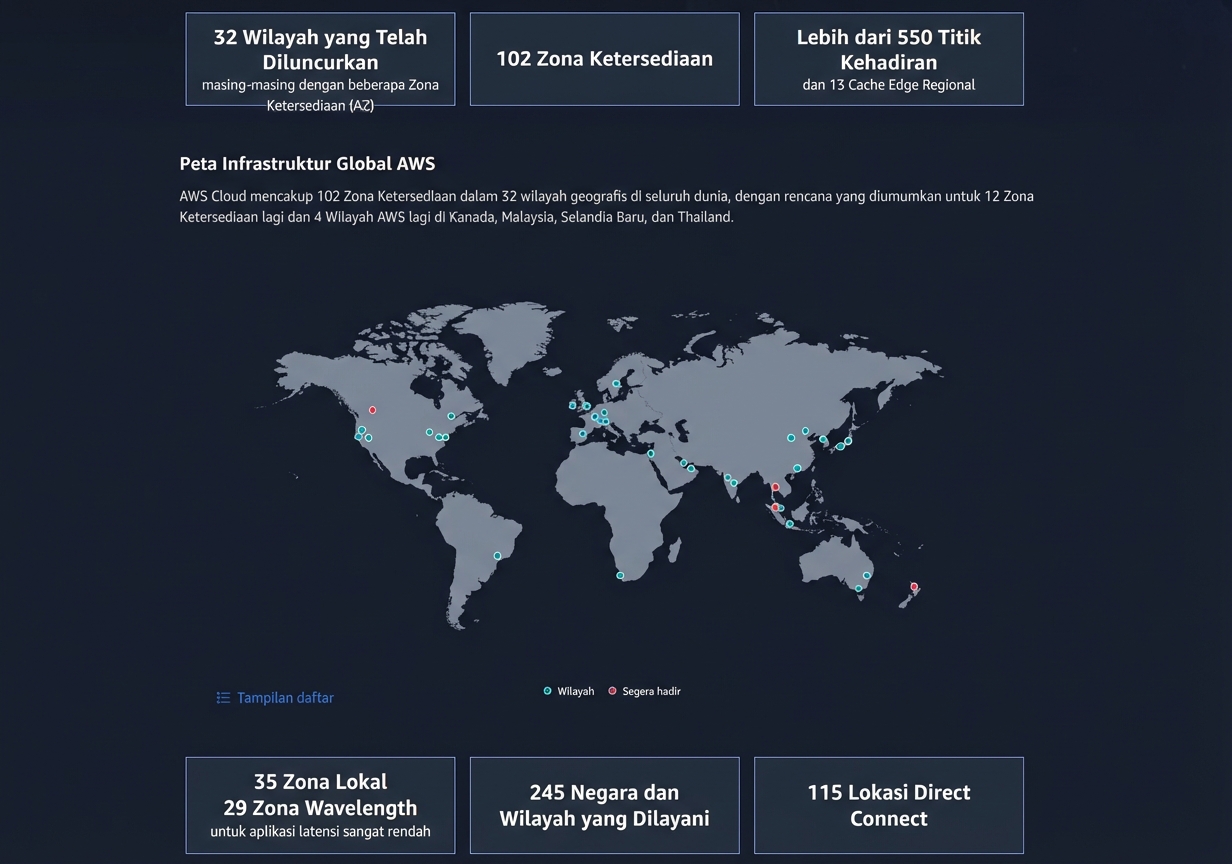The height and width of the screenshot is (864, 1232).
Task: Select the Ireland region marker
Action: [572, 405]
